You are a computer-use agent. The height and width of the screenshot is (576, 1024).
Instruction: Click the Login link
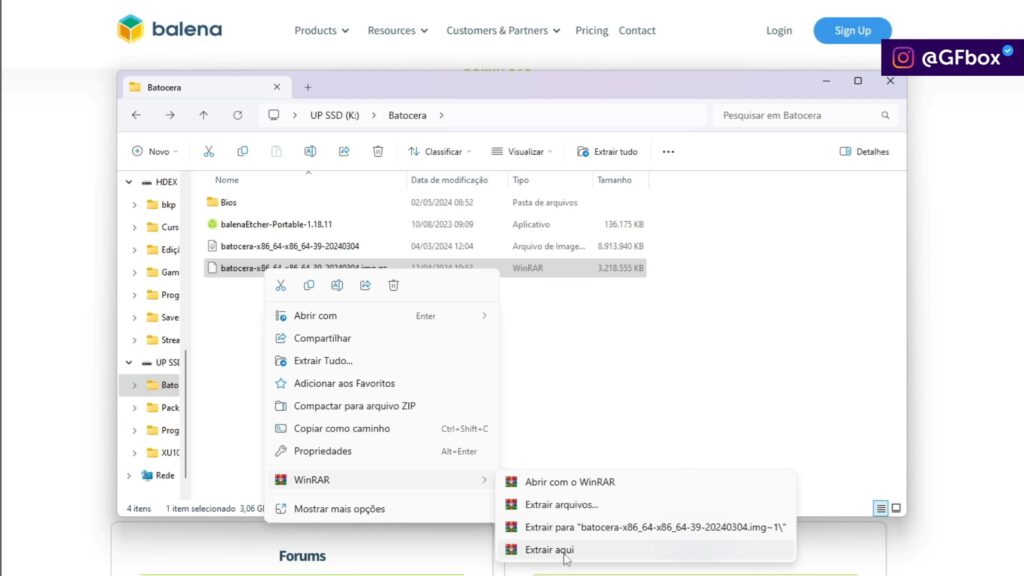pos(779,31)
